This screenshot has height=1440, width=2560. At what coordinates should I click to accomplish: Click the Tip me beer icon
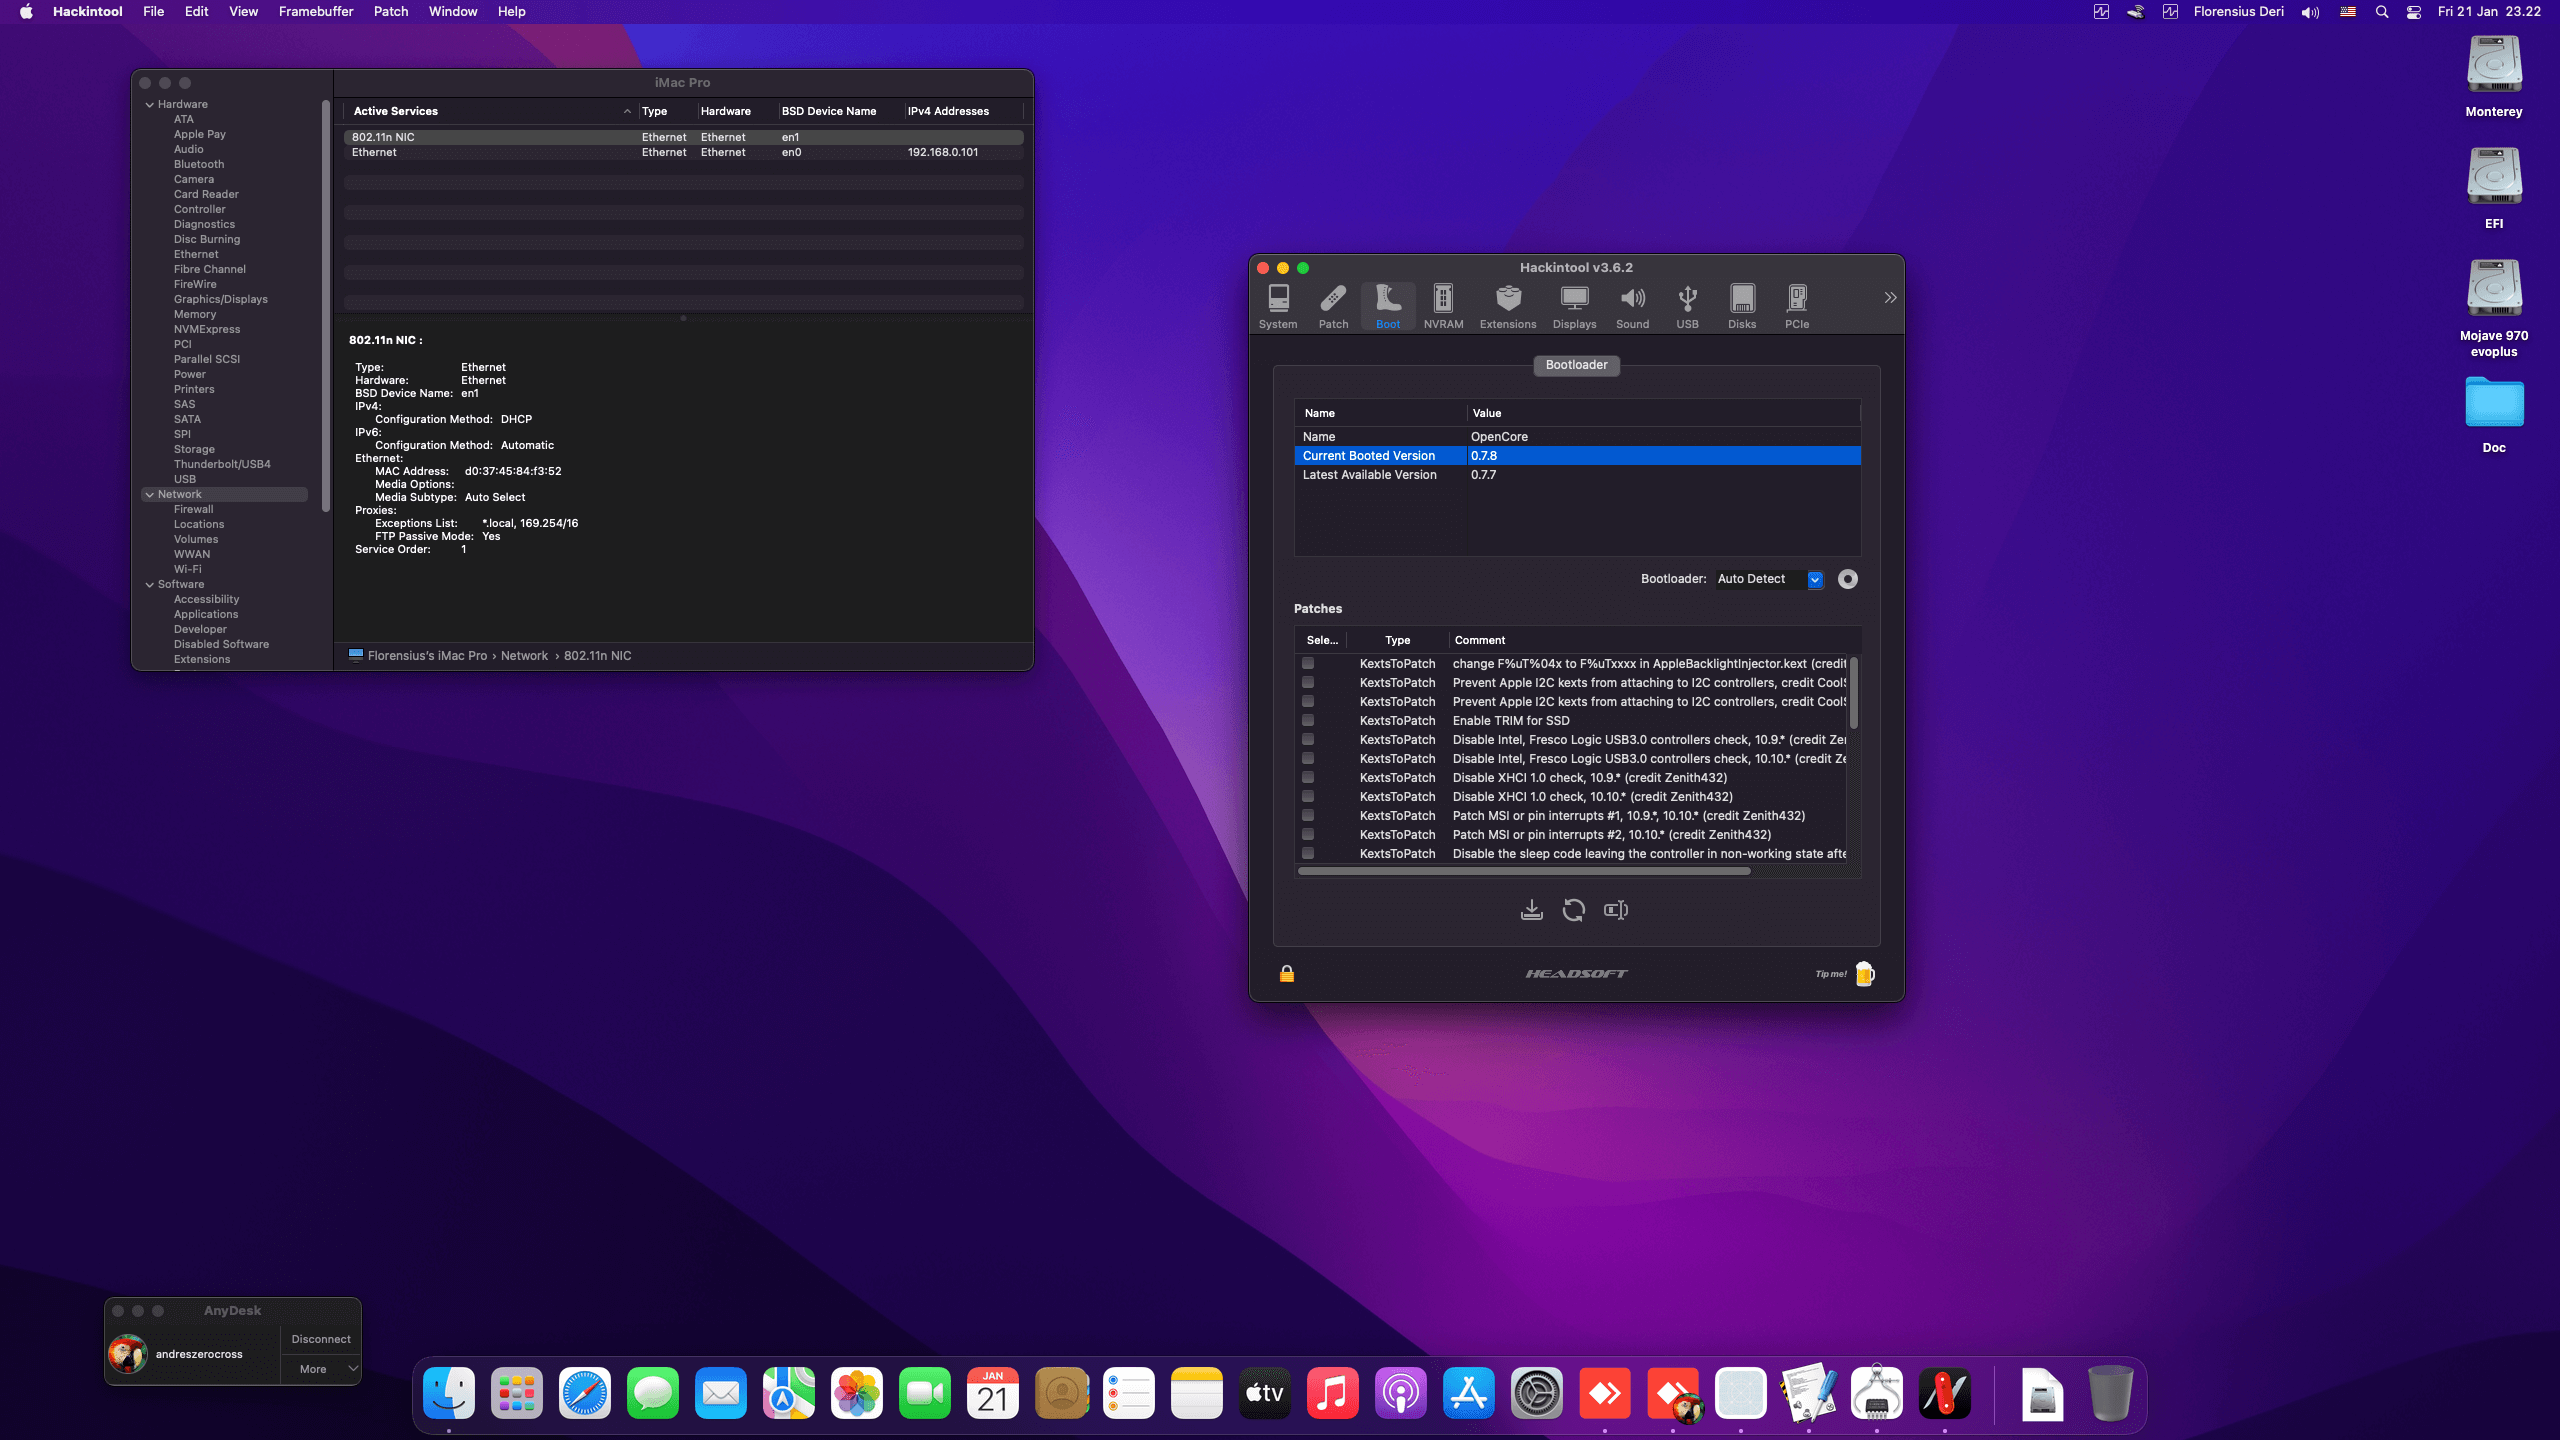[x=1864, y=974]
